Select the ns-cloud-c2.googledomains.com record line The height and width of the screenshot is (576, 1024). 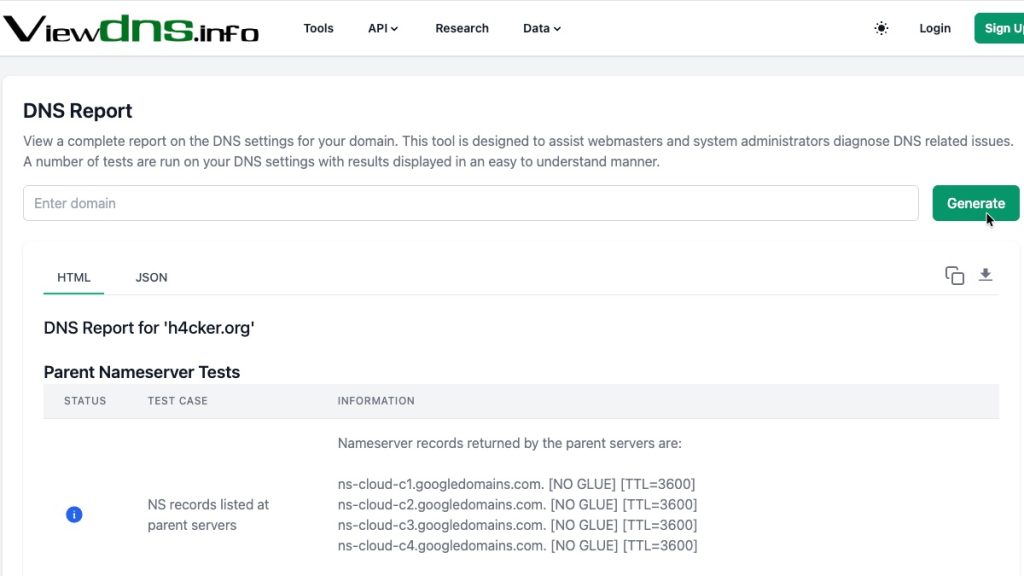click(517, 504)
